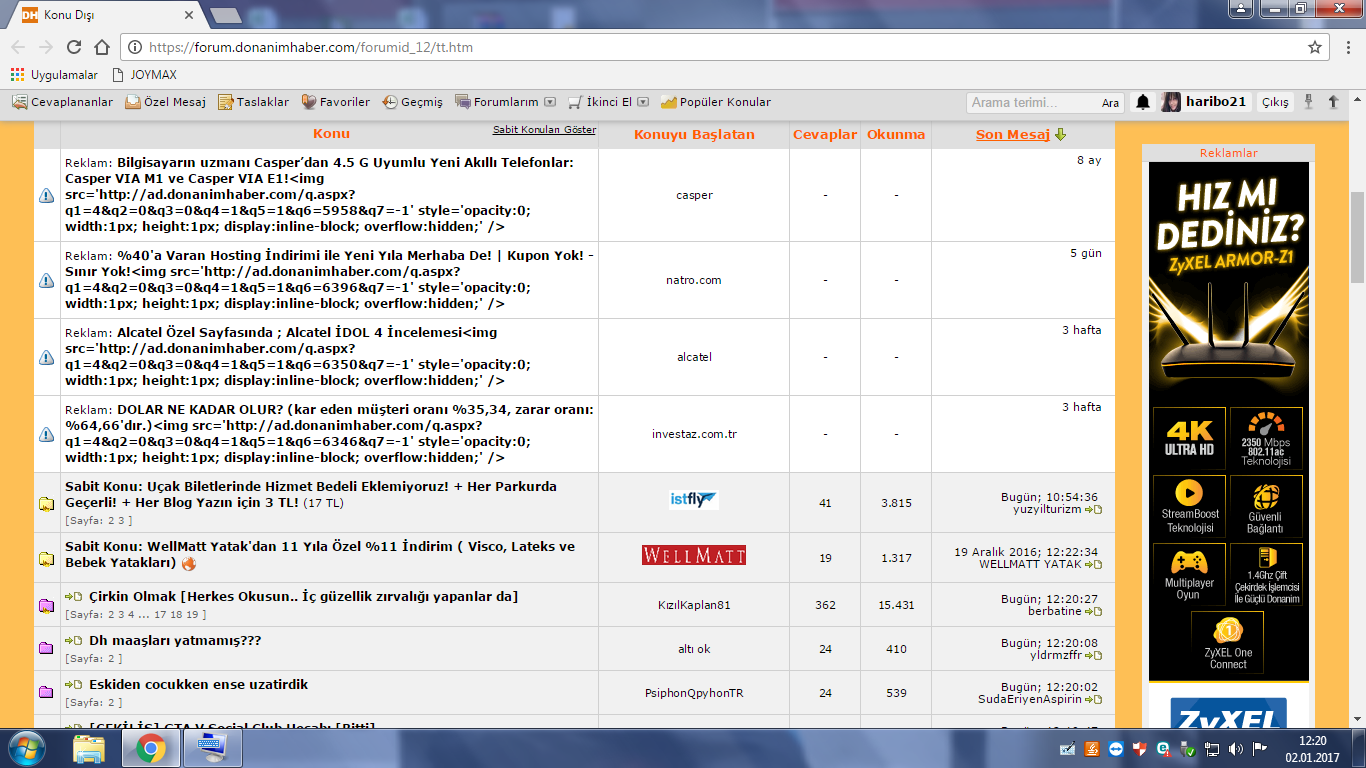Image resolution: width=1366 pixels, height=768 pixels.
Task: Open topic Eskiden cocukken ense uzatirdik
Action: tap(198, 685)
